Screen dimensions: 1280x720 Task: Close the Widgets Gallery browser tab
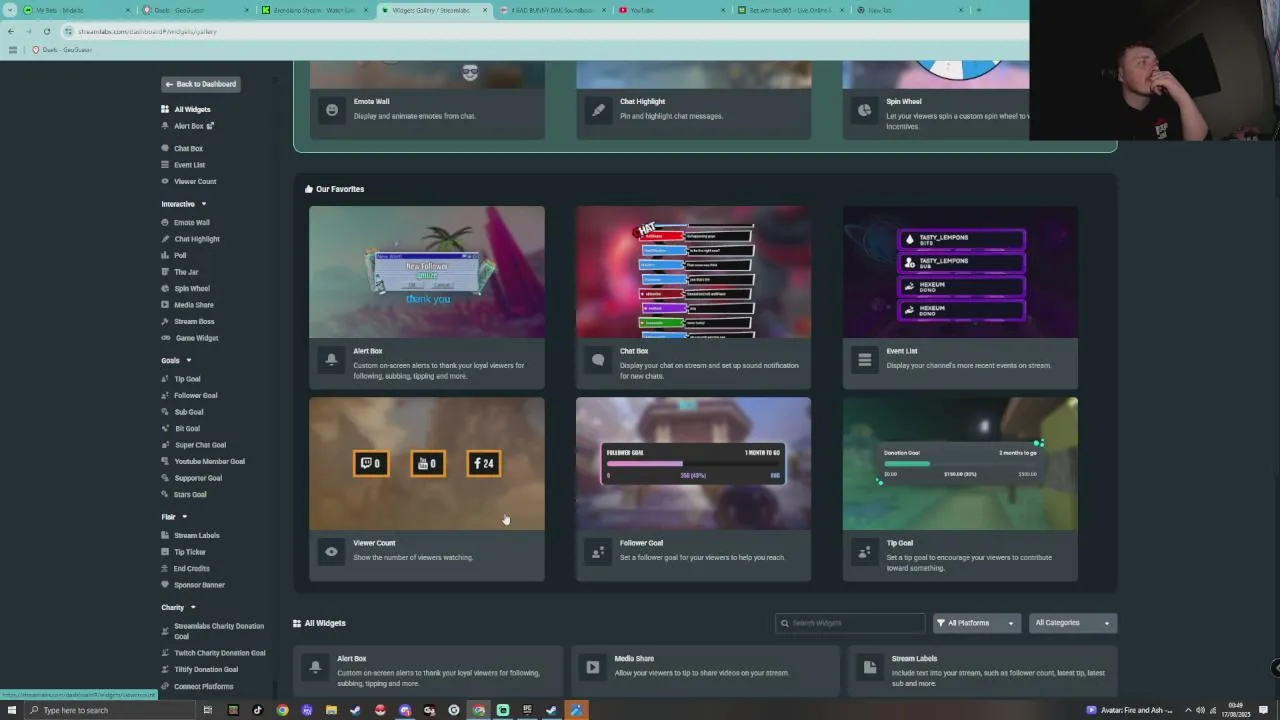[485, 10]
